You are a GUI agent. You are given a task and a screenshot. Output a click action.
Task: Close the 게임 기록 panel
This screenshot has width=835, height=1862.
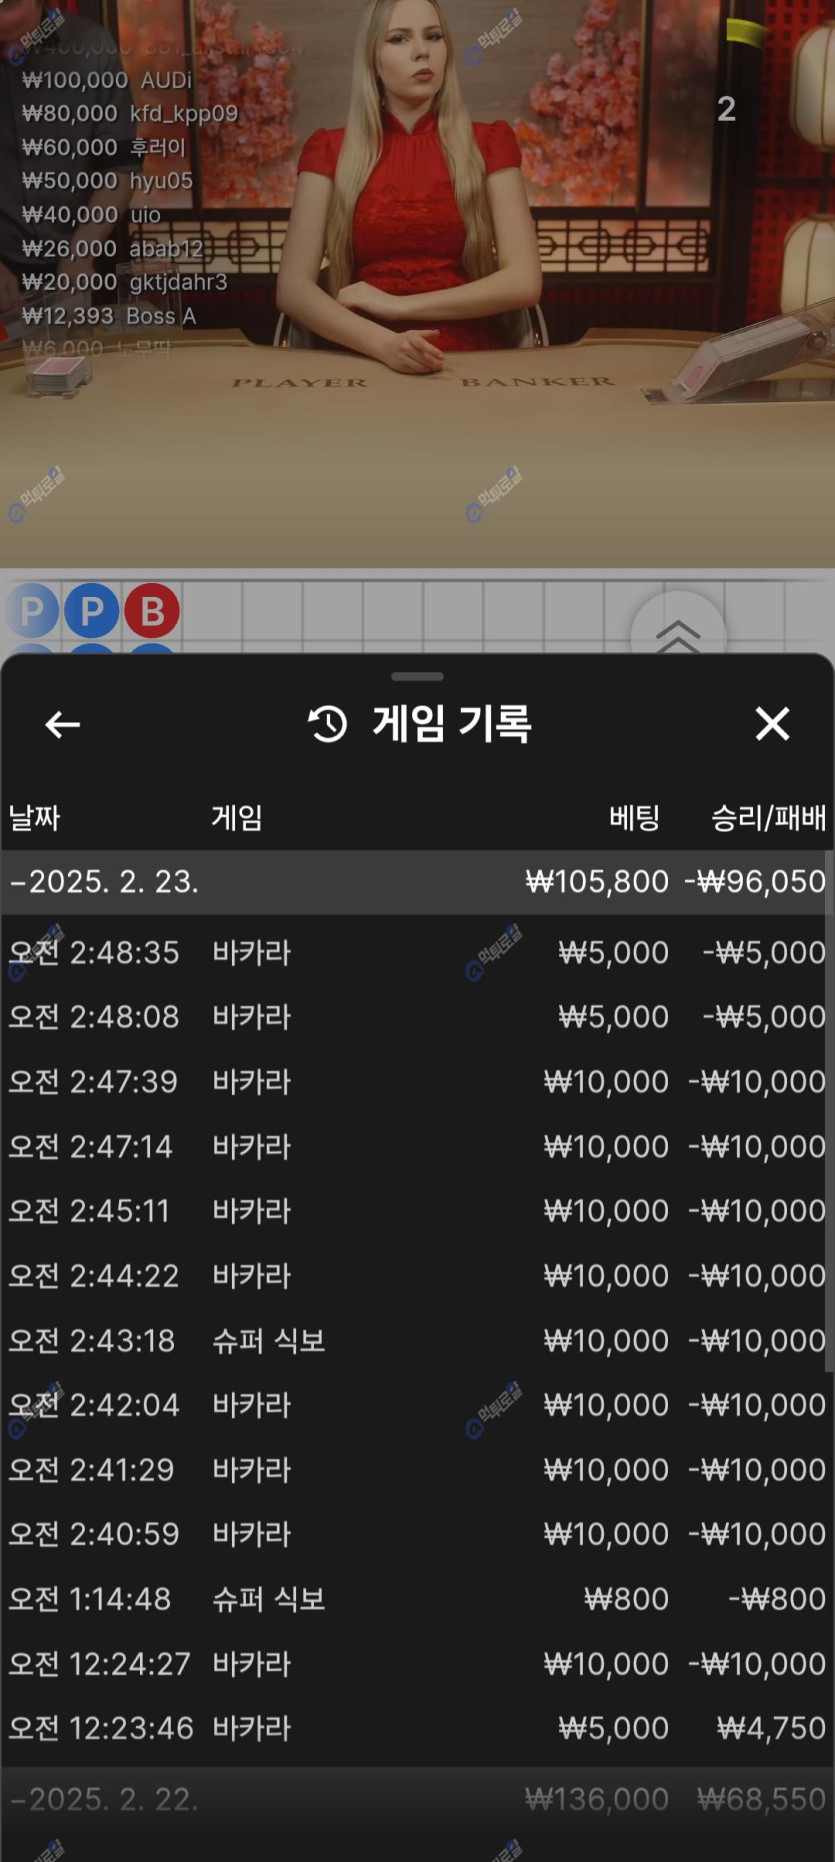pos(772,723)
